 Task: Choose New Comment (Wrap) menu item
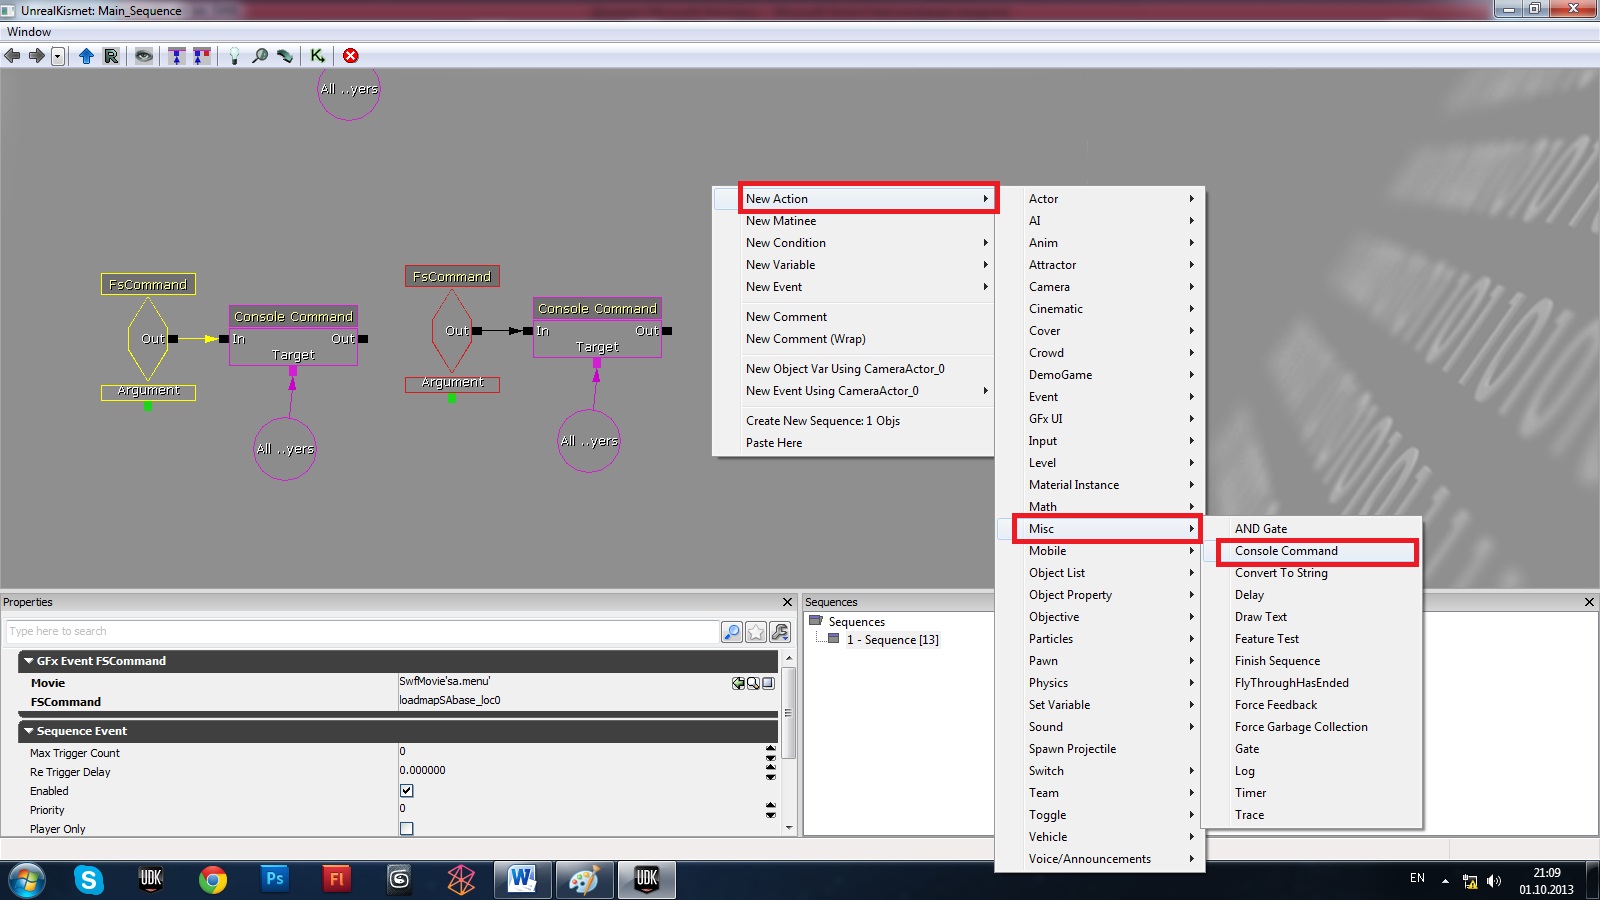pyautogui.click(x=806, y=339)
